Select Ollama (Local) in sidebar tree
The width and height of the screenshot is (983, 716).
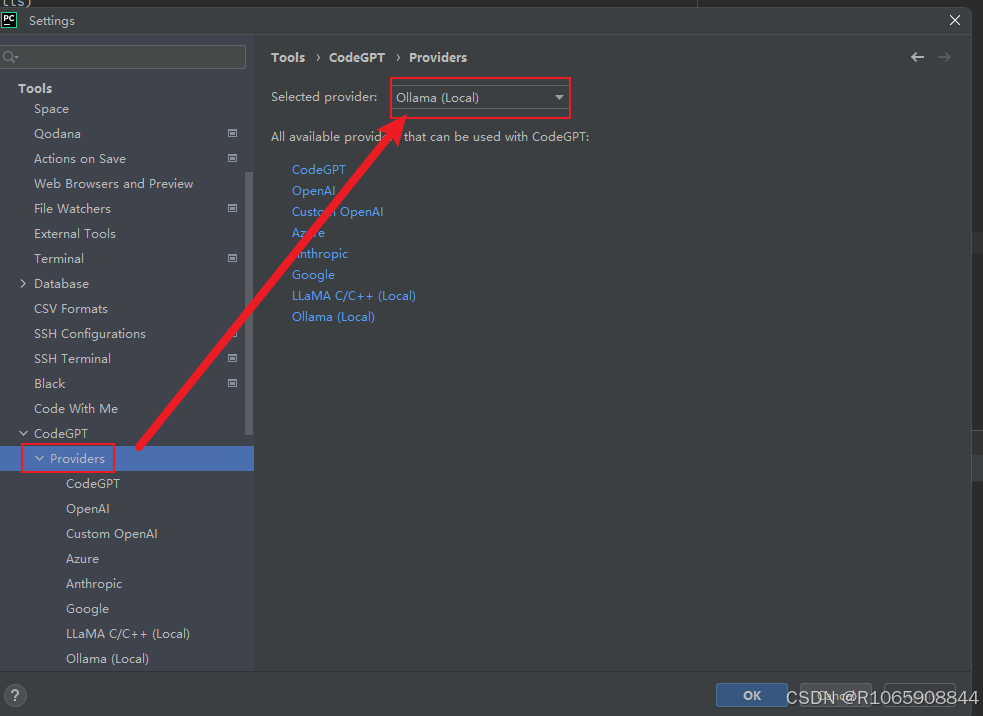107,659
